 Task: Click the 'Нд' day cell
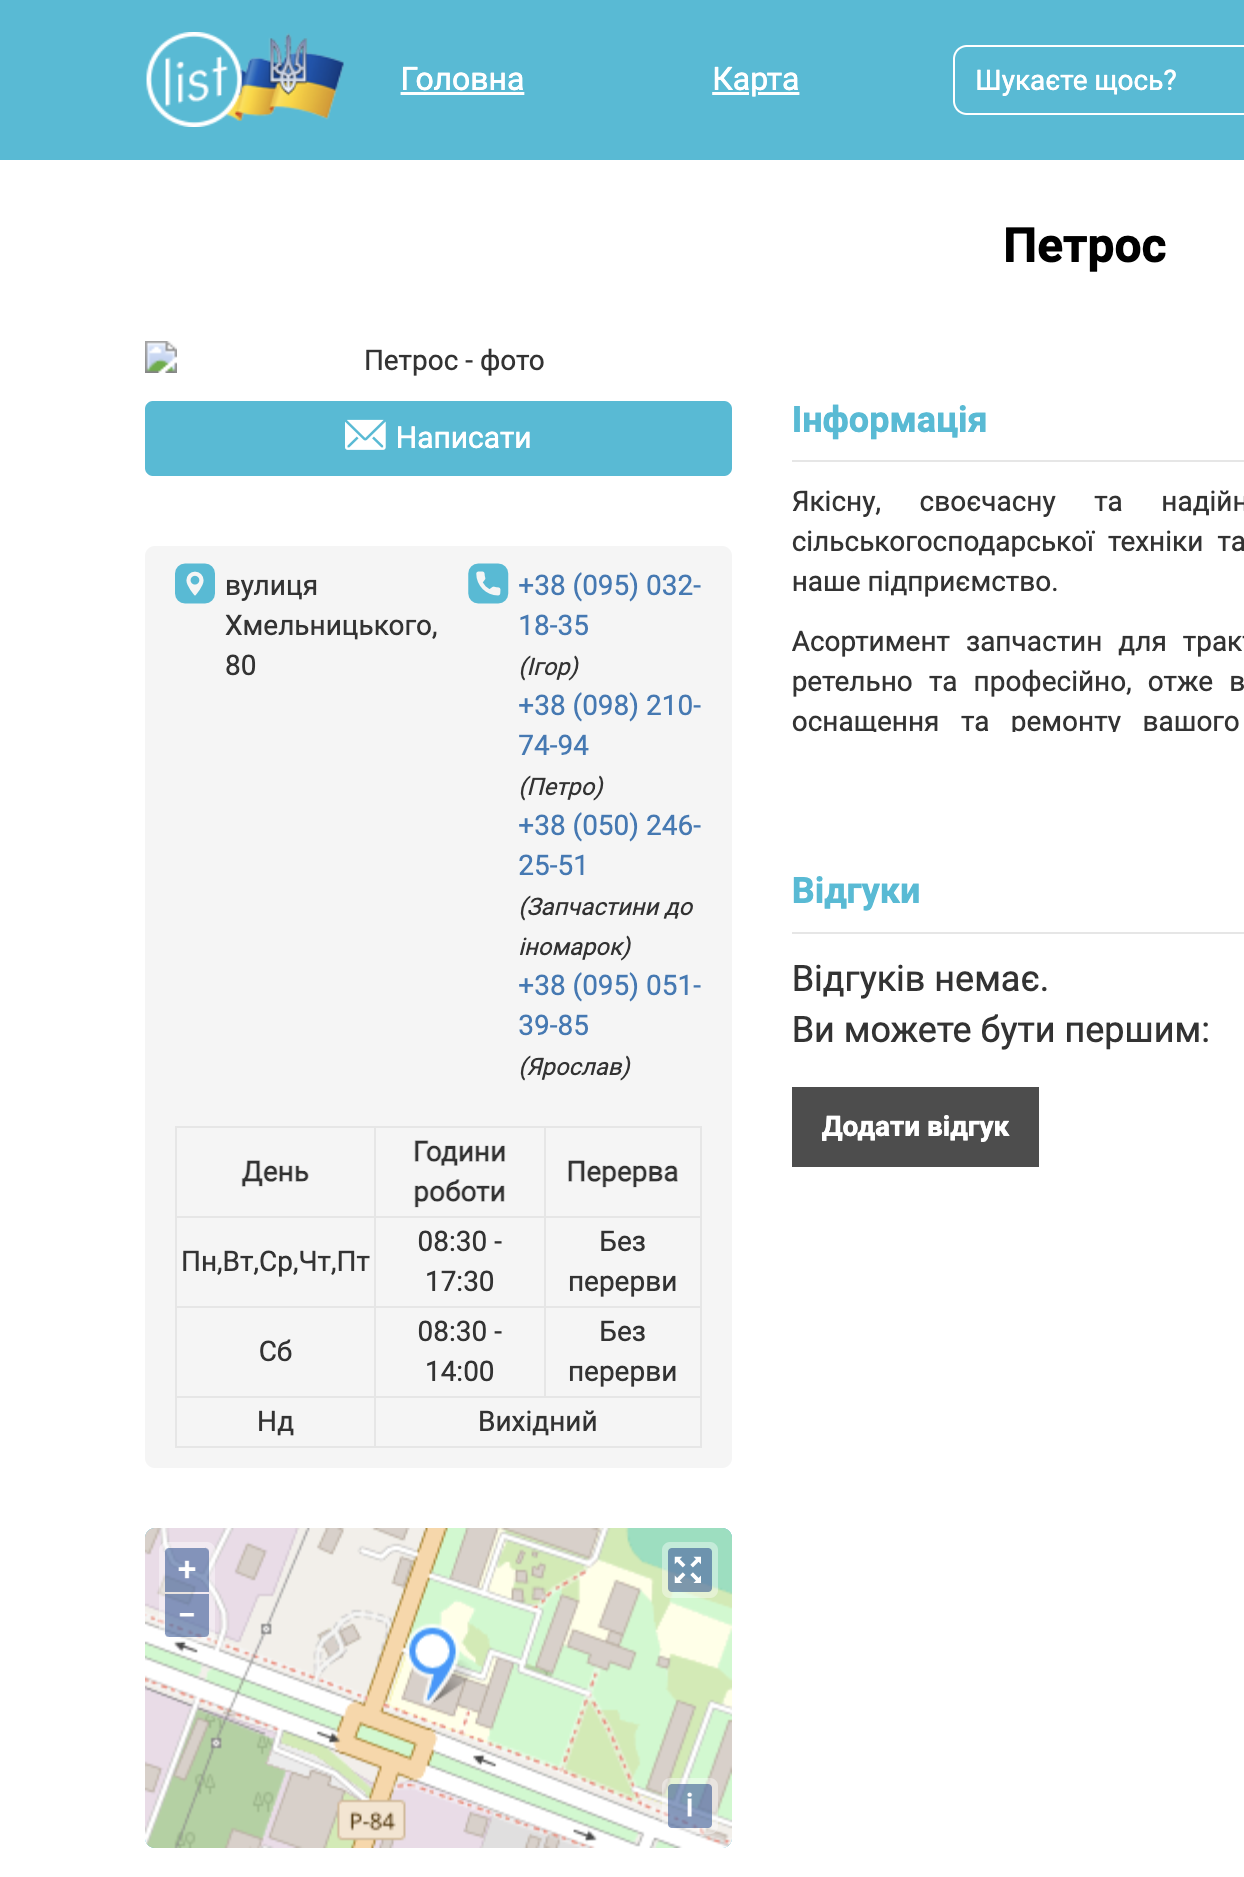(275, 1422)
